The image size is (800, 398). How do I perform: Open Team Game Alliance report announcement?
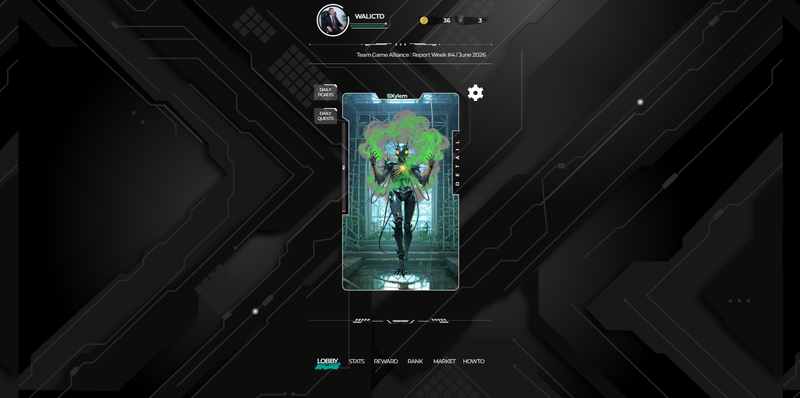(421, 55)
